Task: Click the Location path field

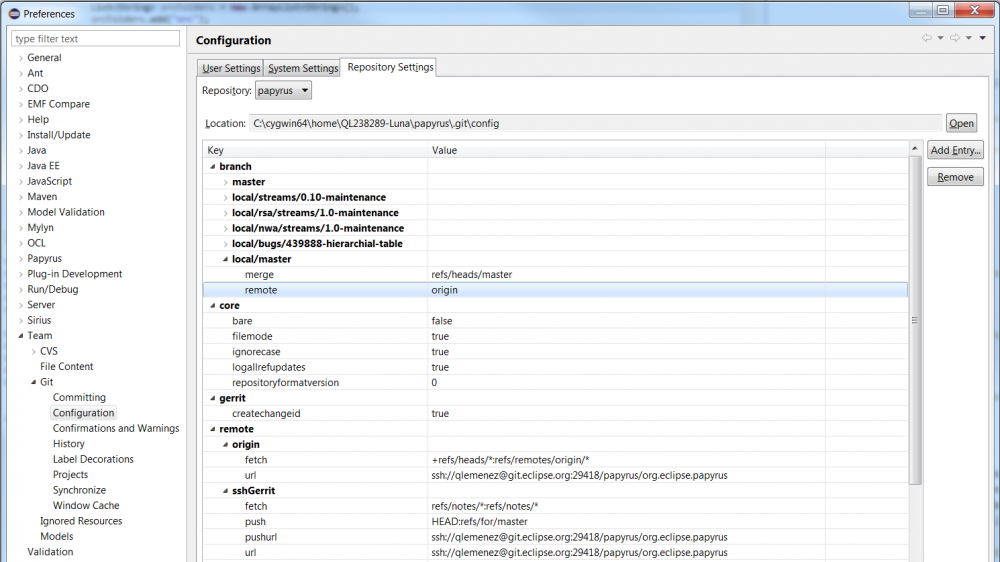Action: pyautogui.click(x=595, y=123)
